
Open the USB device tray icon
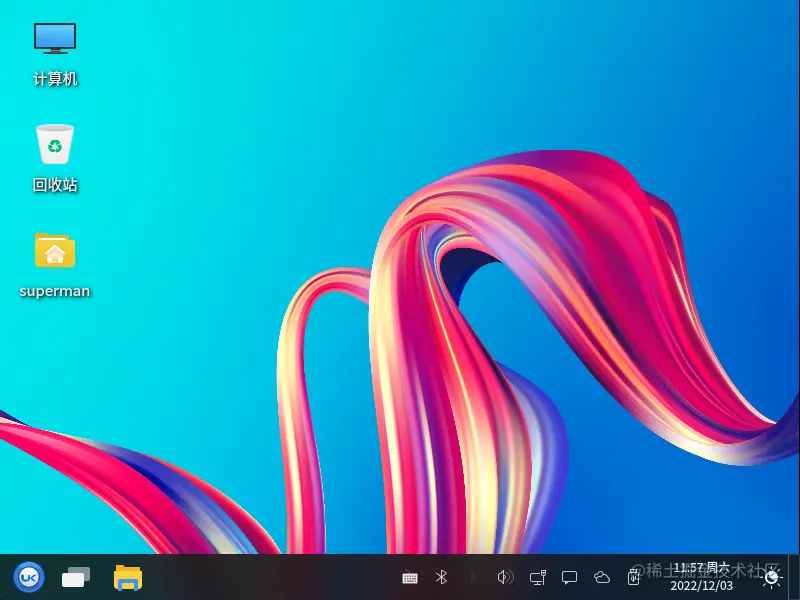pos(634,577)
